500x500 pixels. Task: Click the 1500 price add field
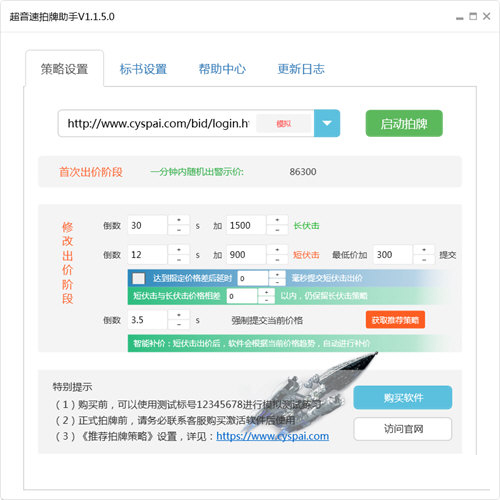pyautogui.click(x=246, y=225)
